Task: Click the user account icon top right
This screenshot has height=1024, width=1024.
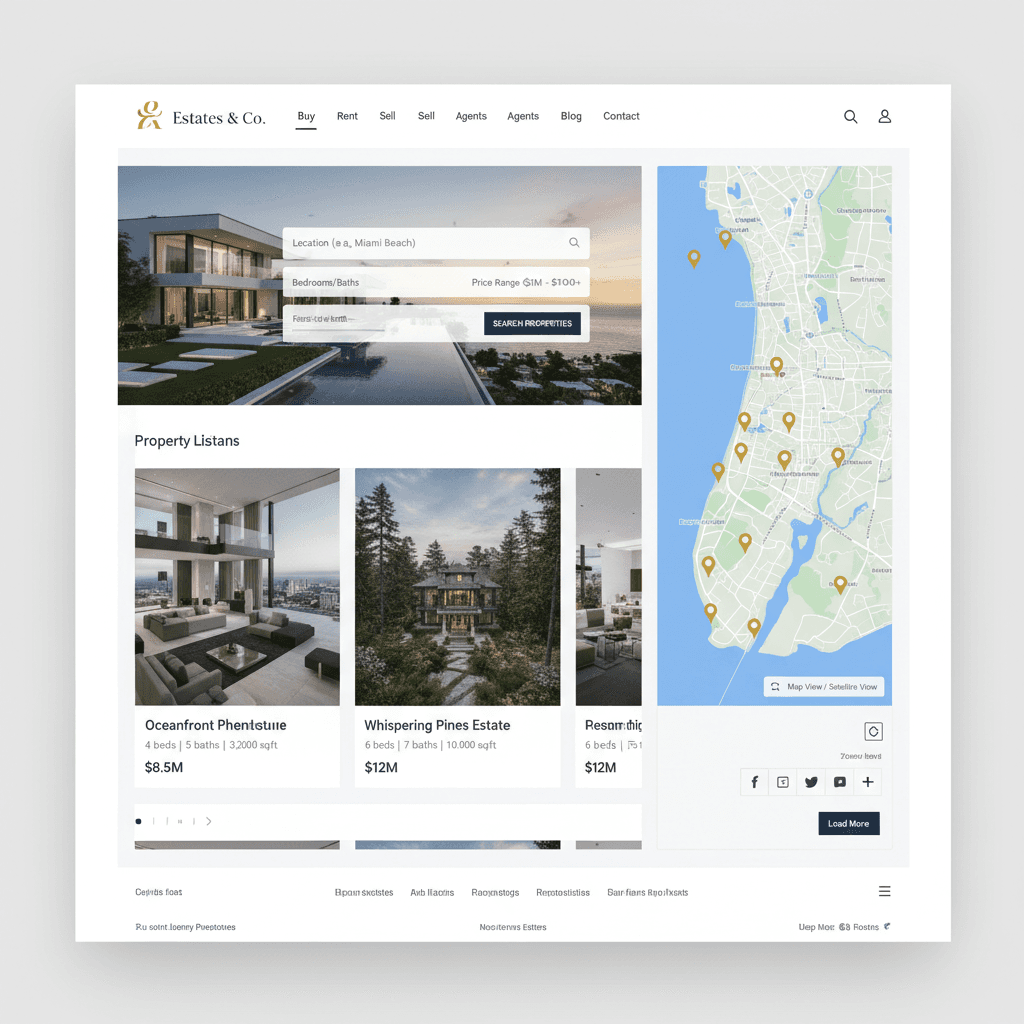Action: (x=884, y=117)
